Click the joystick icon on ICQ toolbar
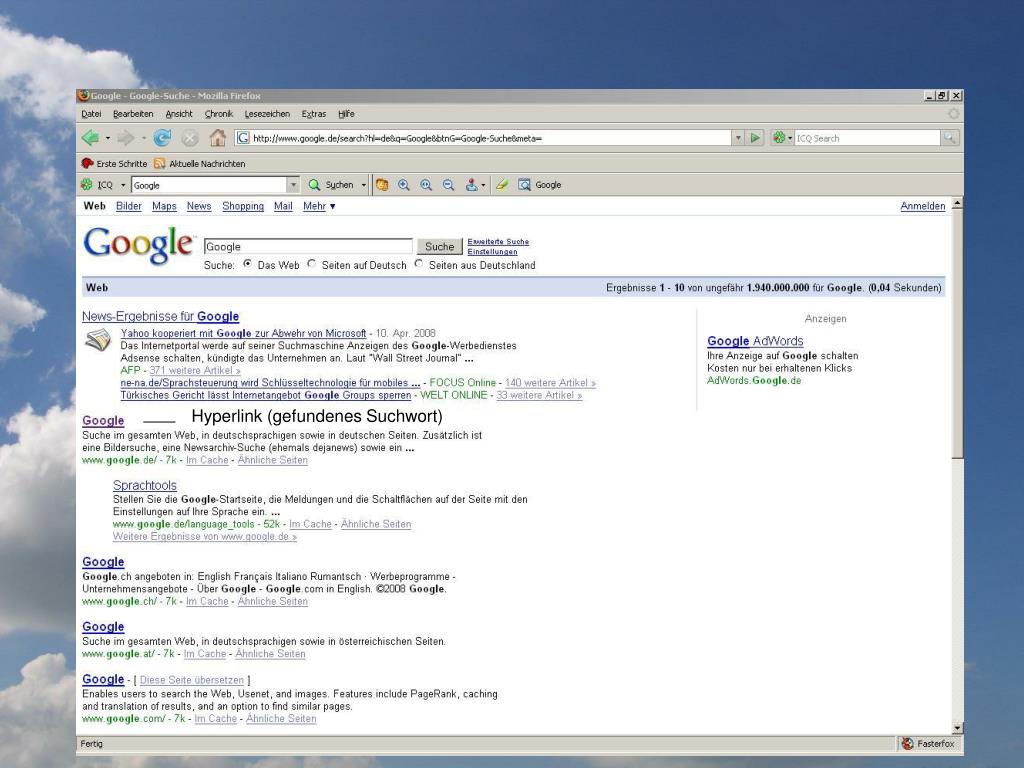The width and height of the screenshot is (1024, 768). [x=472, y=185]
